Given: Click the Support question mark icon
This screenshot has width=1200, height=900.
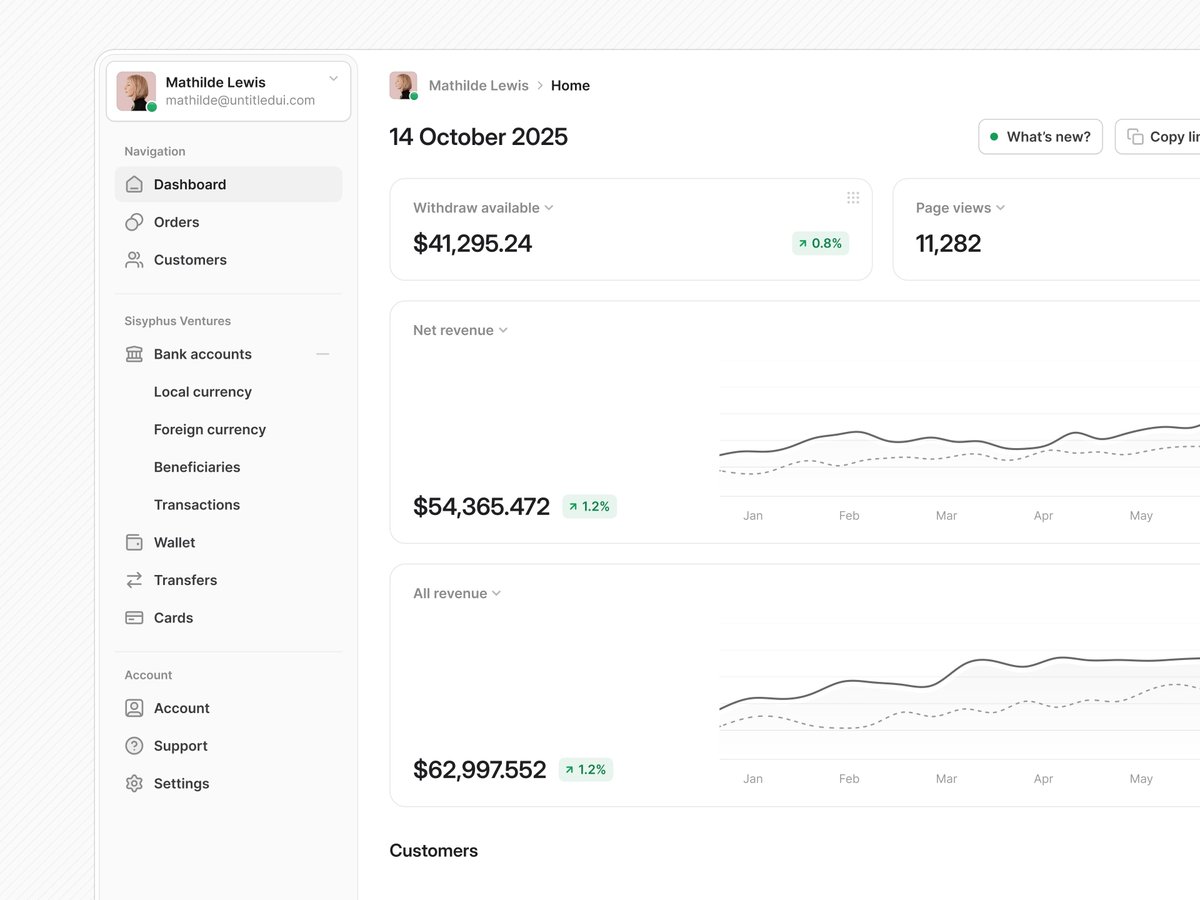Looking at the screenshot, I should pos(134,746).
